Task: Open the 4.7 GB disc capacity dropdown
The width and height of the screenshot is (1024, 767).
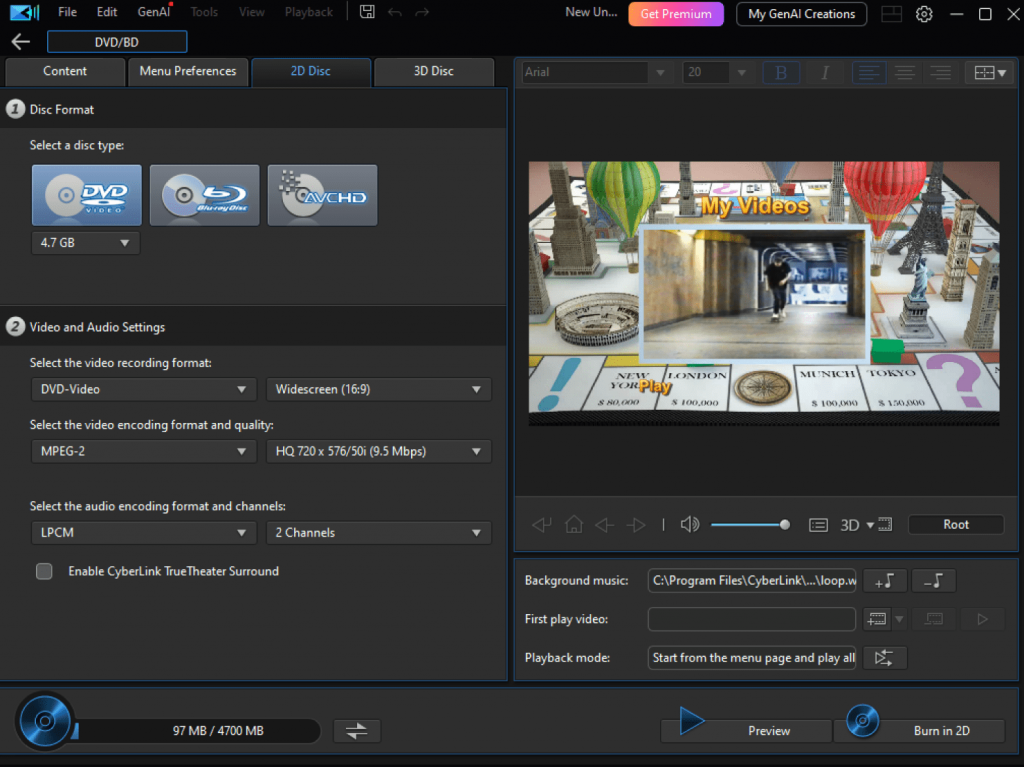Action: coord(85,243)
